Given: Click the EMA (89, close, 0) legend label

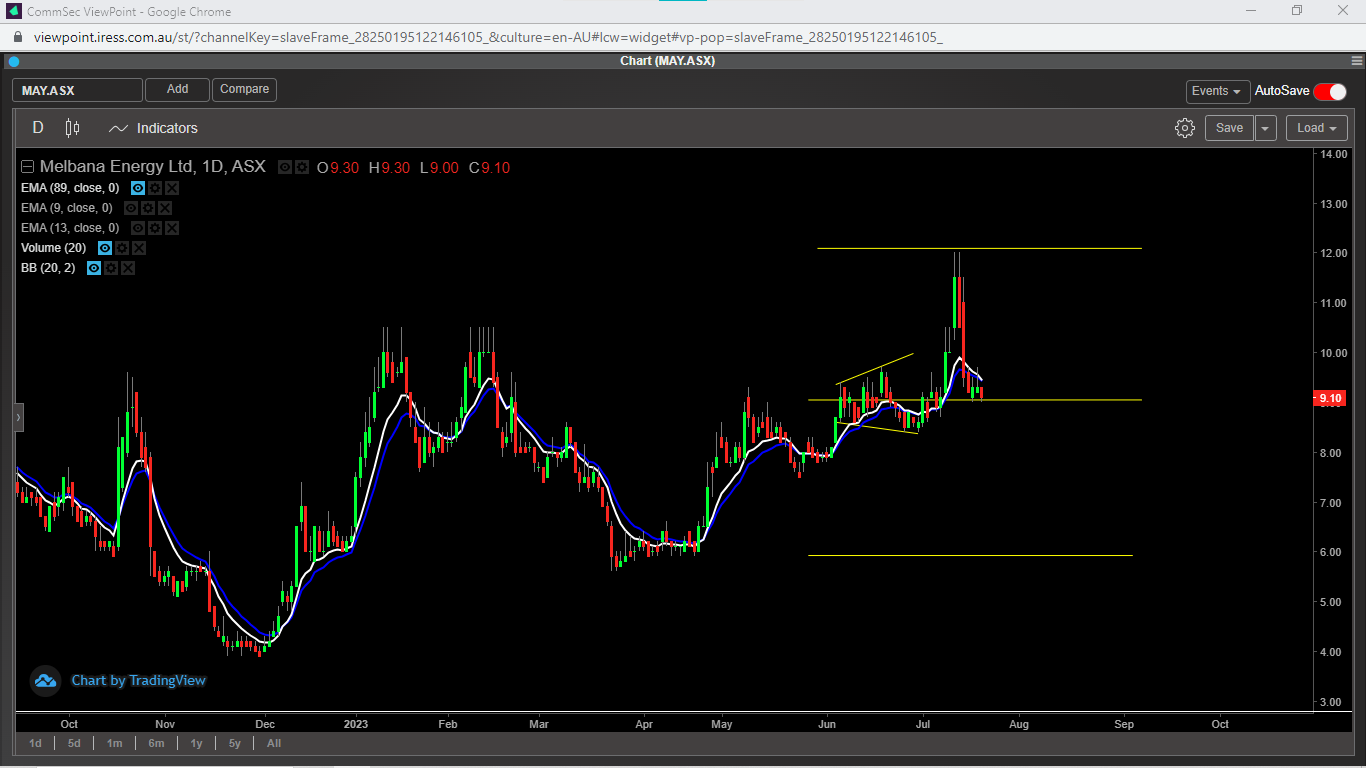Looking at the screenshot, I should [x=70, y=188].
